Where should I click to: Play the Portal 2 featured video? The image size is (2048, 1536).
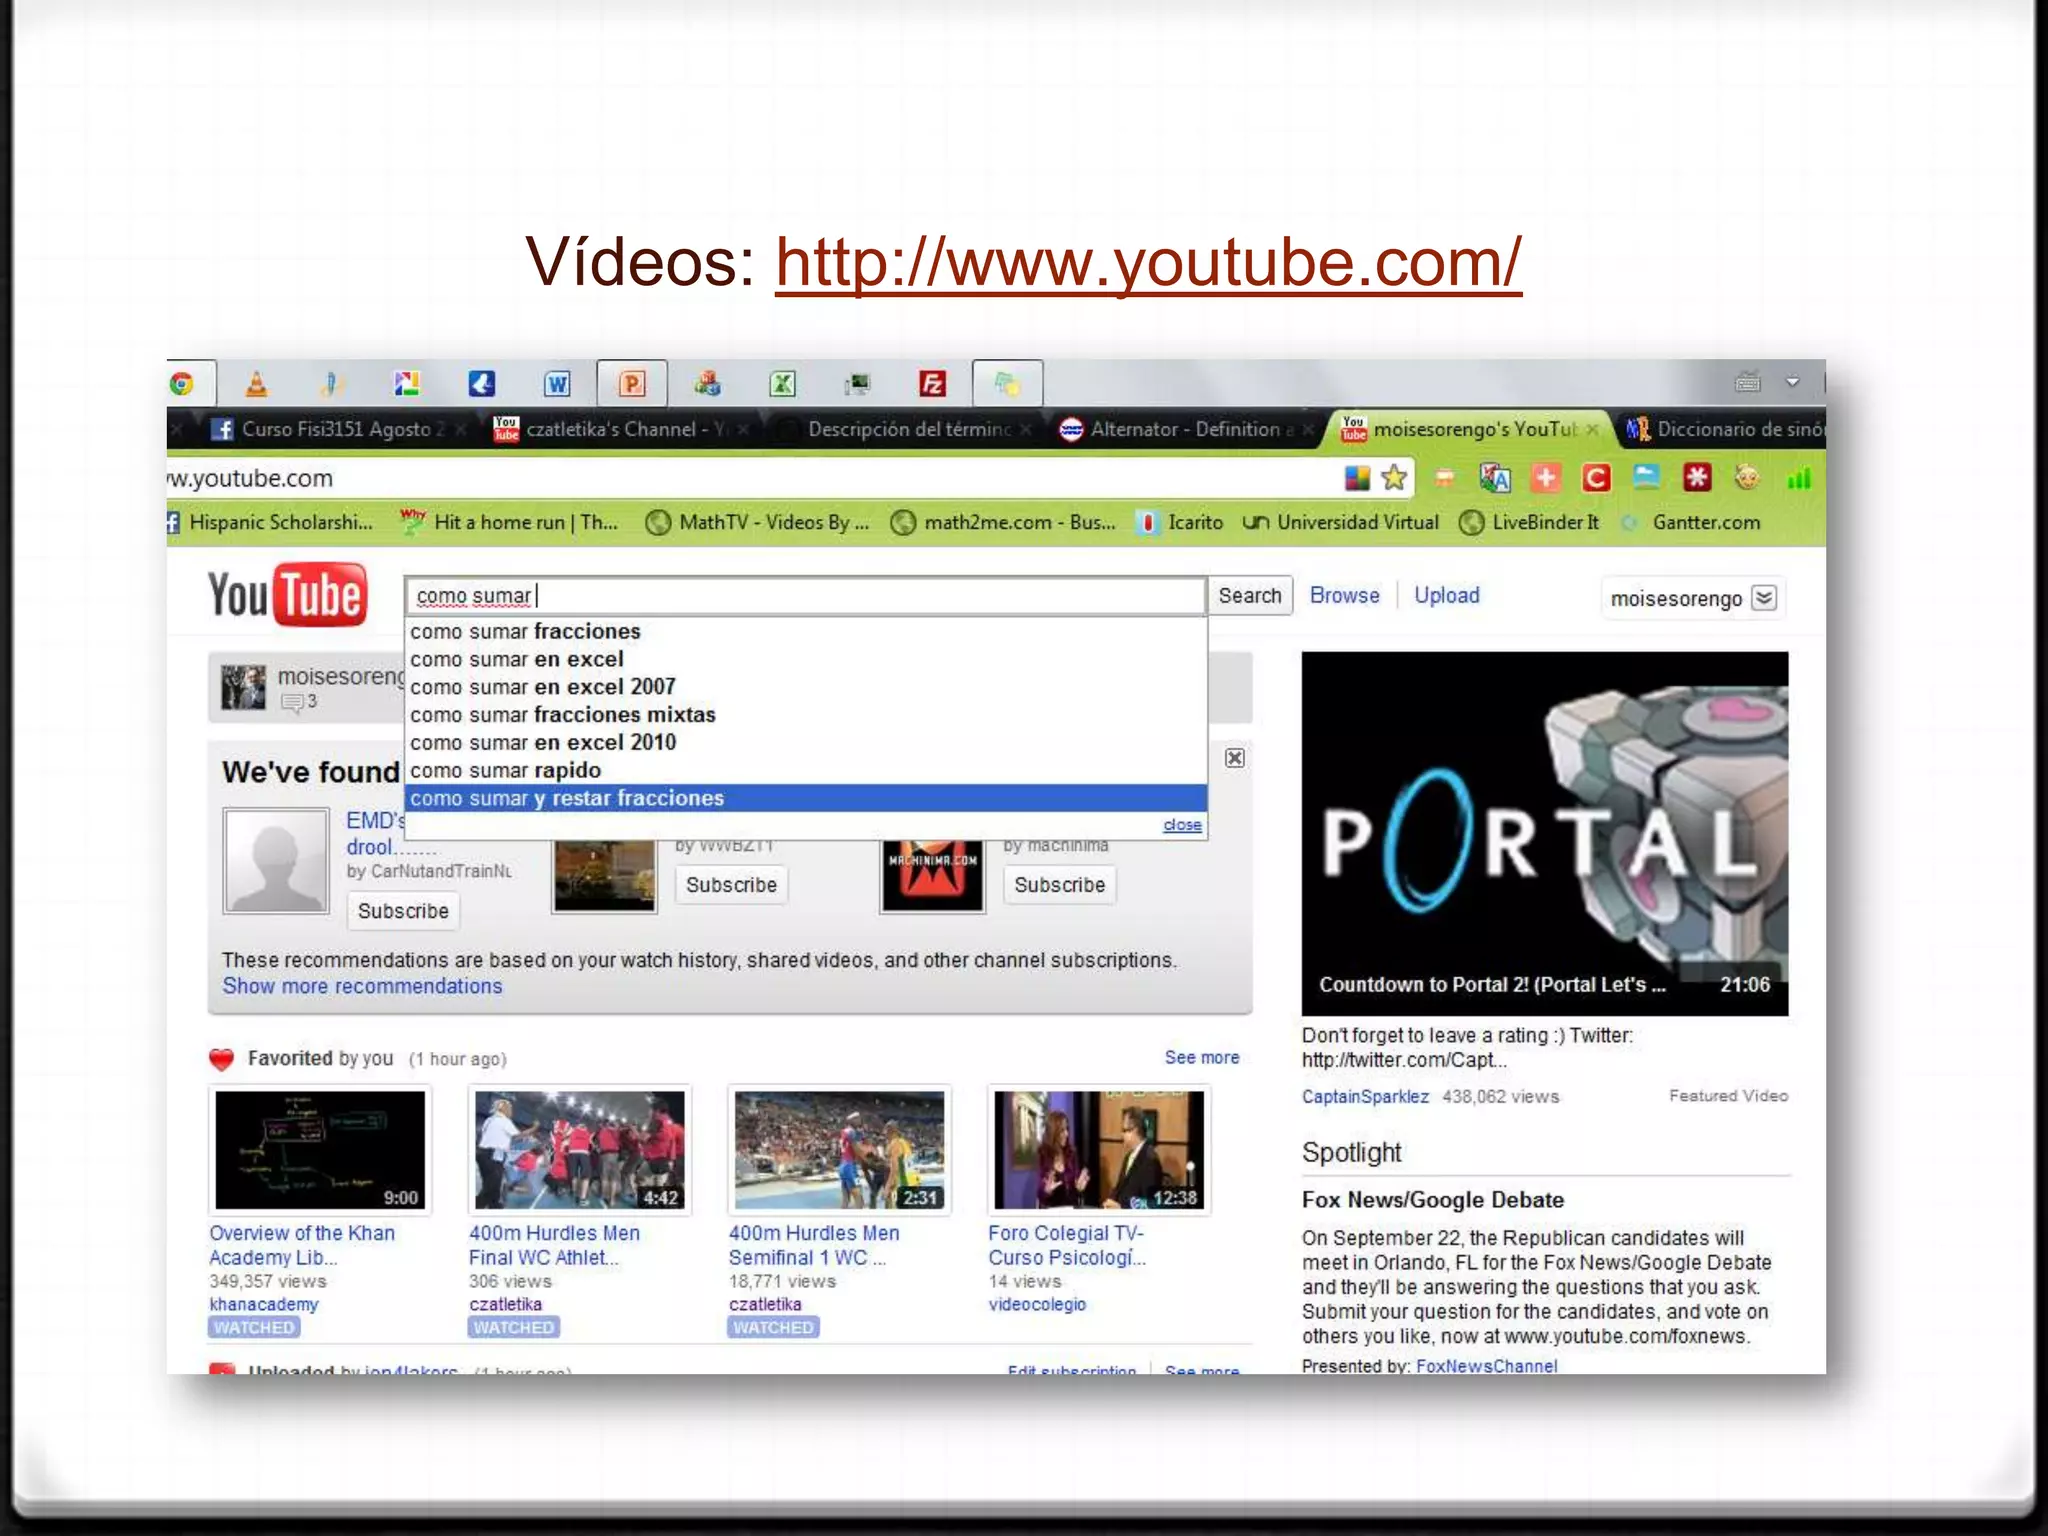coord(1544,833)
